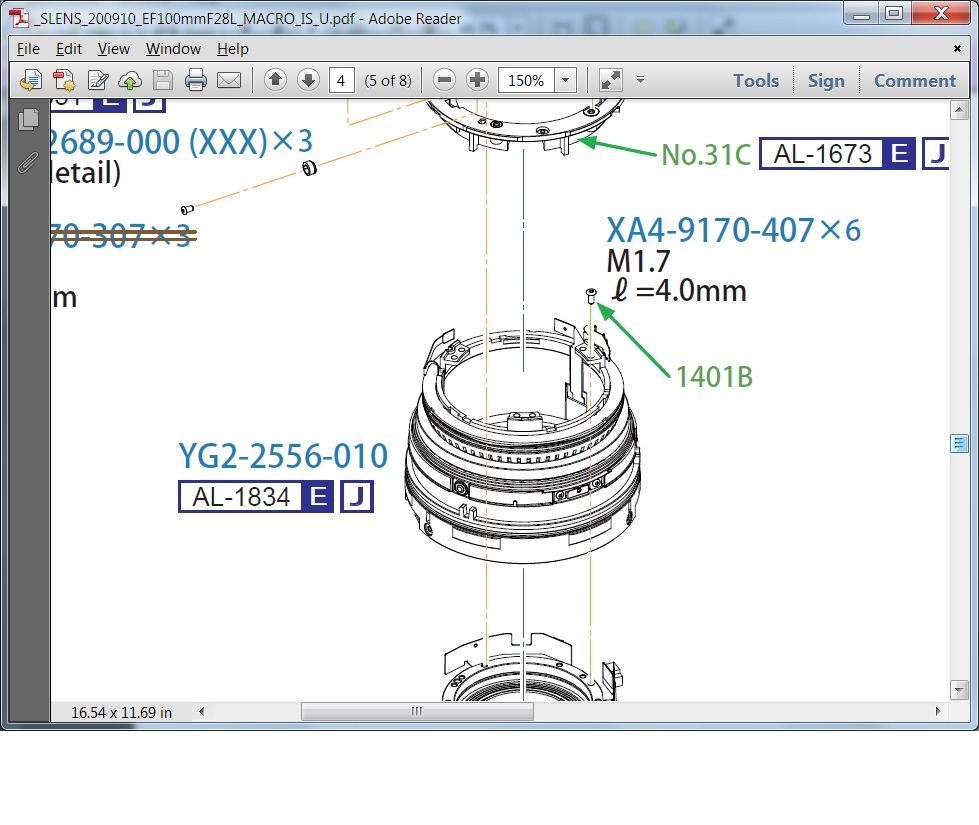The image size is (979, 825).
Task: Open the Tools pane
Action: pos(756,81)
